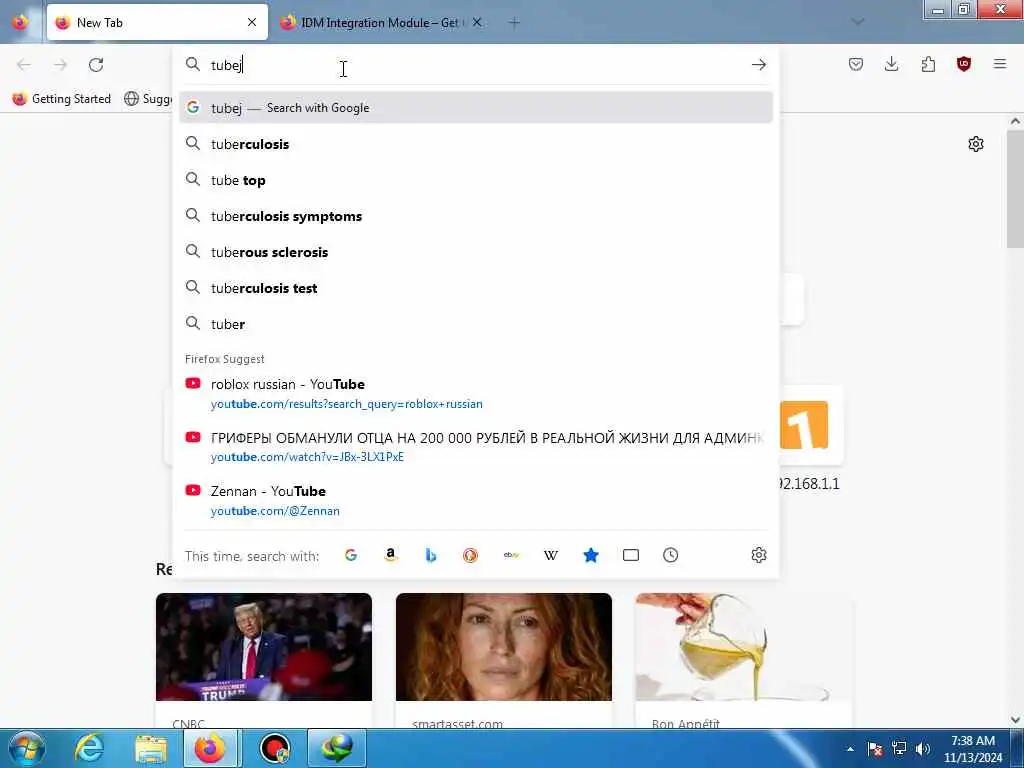The image size is (1024, 768).
Task: Search this time with Amazon icon
Action: [x=391, y=555]
